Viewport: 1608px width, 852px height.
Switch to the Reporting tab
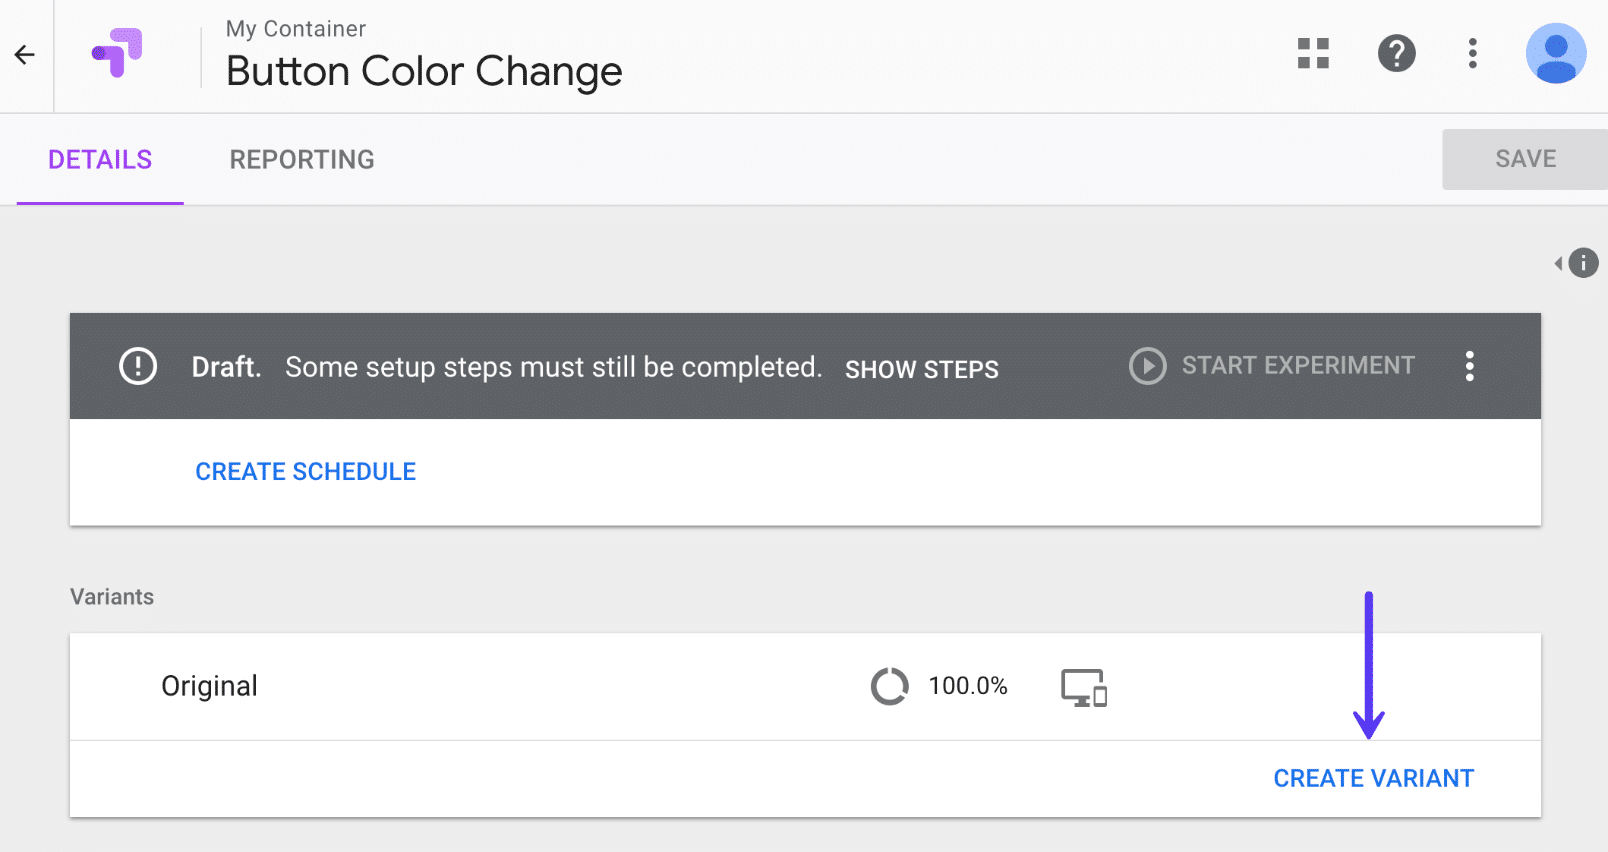[301, 159]
